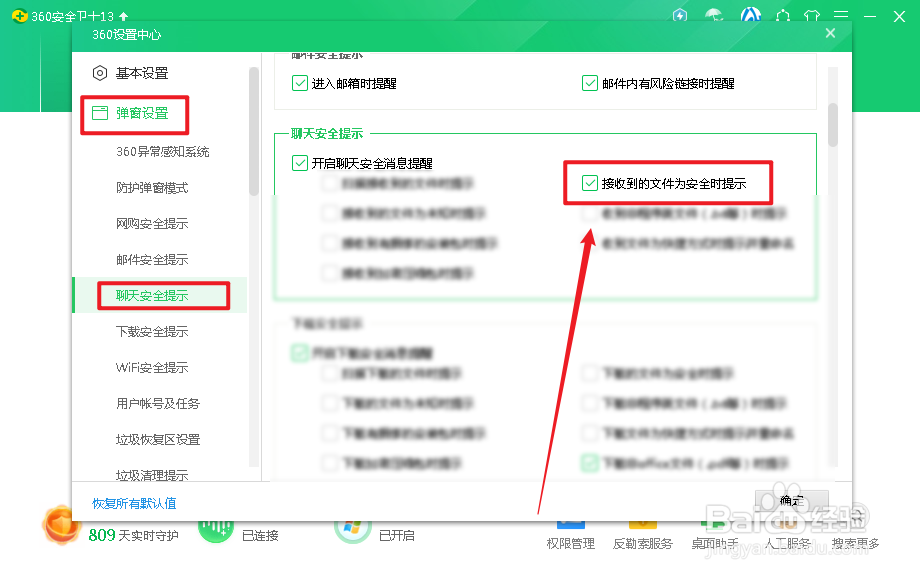Open the hamburger main menu in the main window
Viewport: 920px width, 580px height.
tap(841, 15)
